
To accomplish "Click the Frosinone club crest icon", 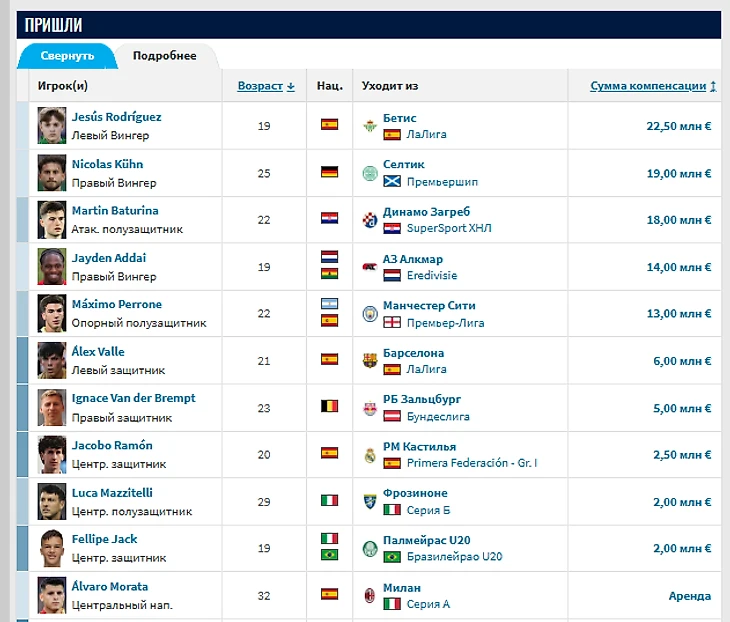I will 370,502.
